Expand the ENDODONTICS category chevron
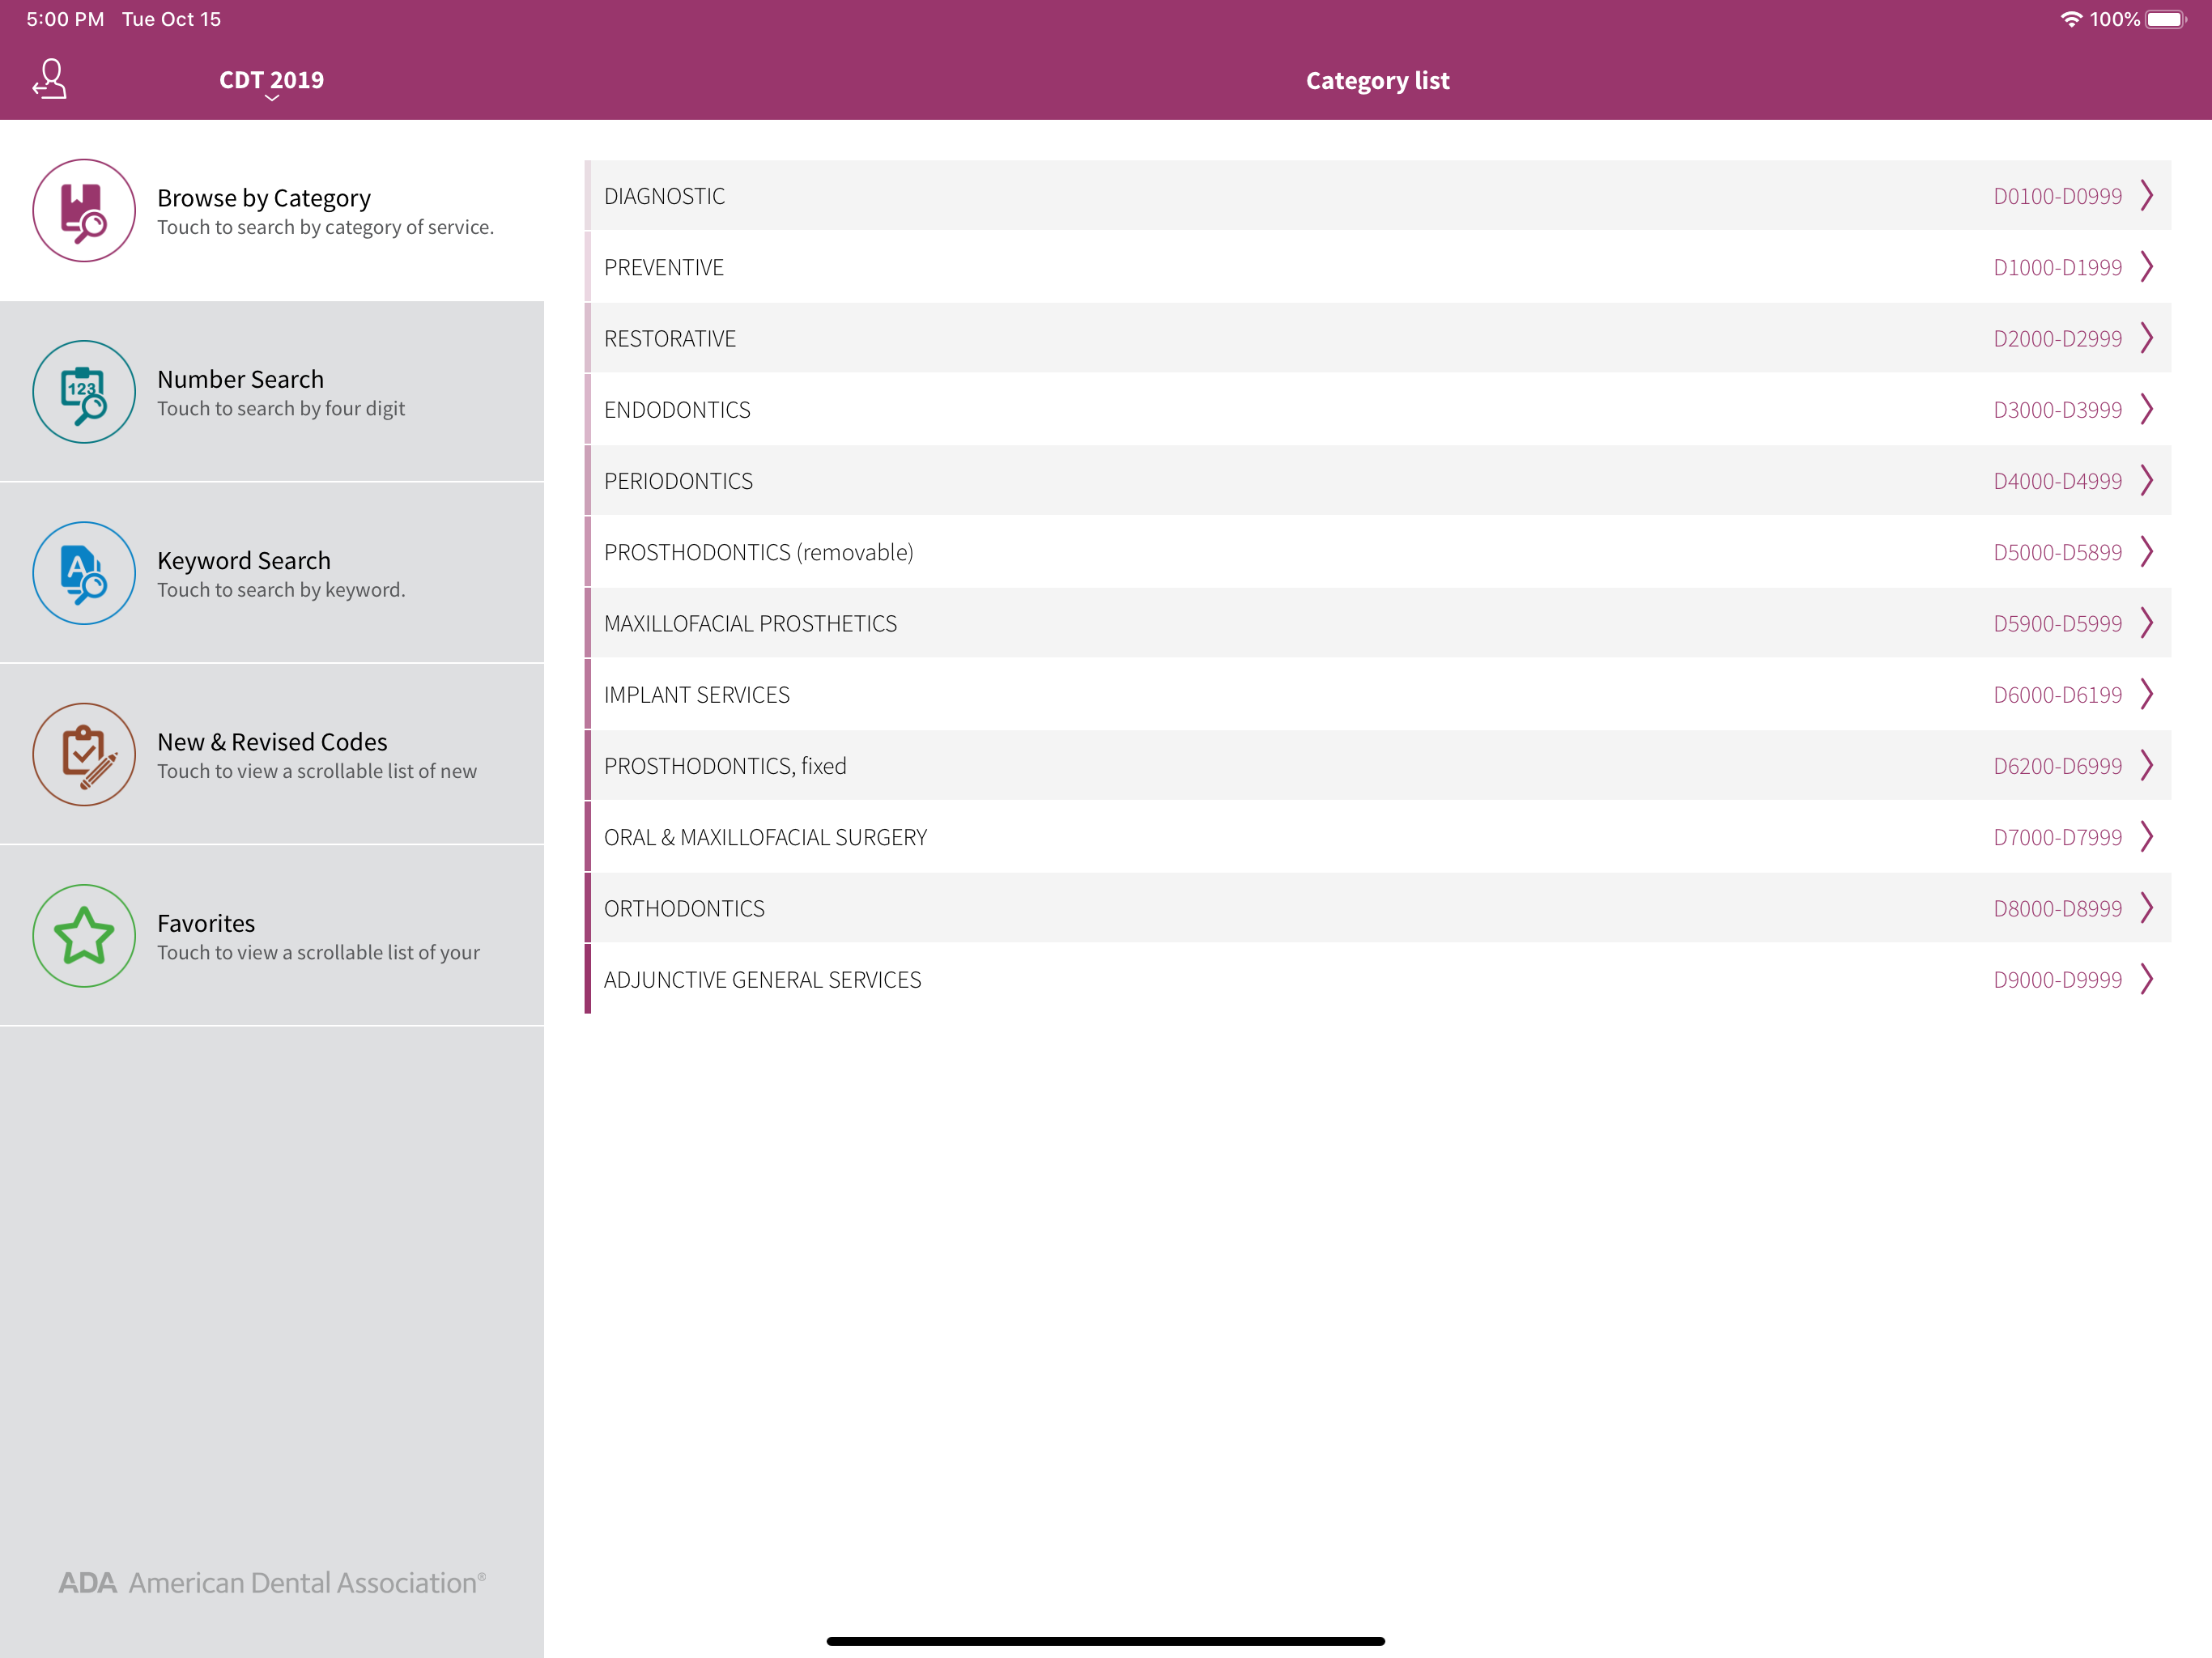Image resolution: width=2212 pixels, height=1658 pixels. tap(2147, 409)
